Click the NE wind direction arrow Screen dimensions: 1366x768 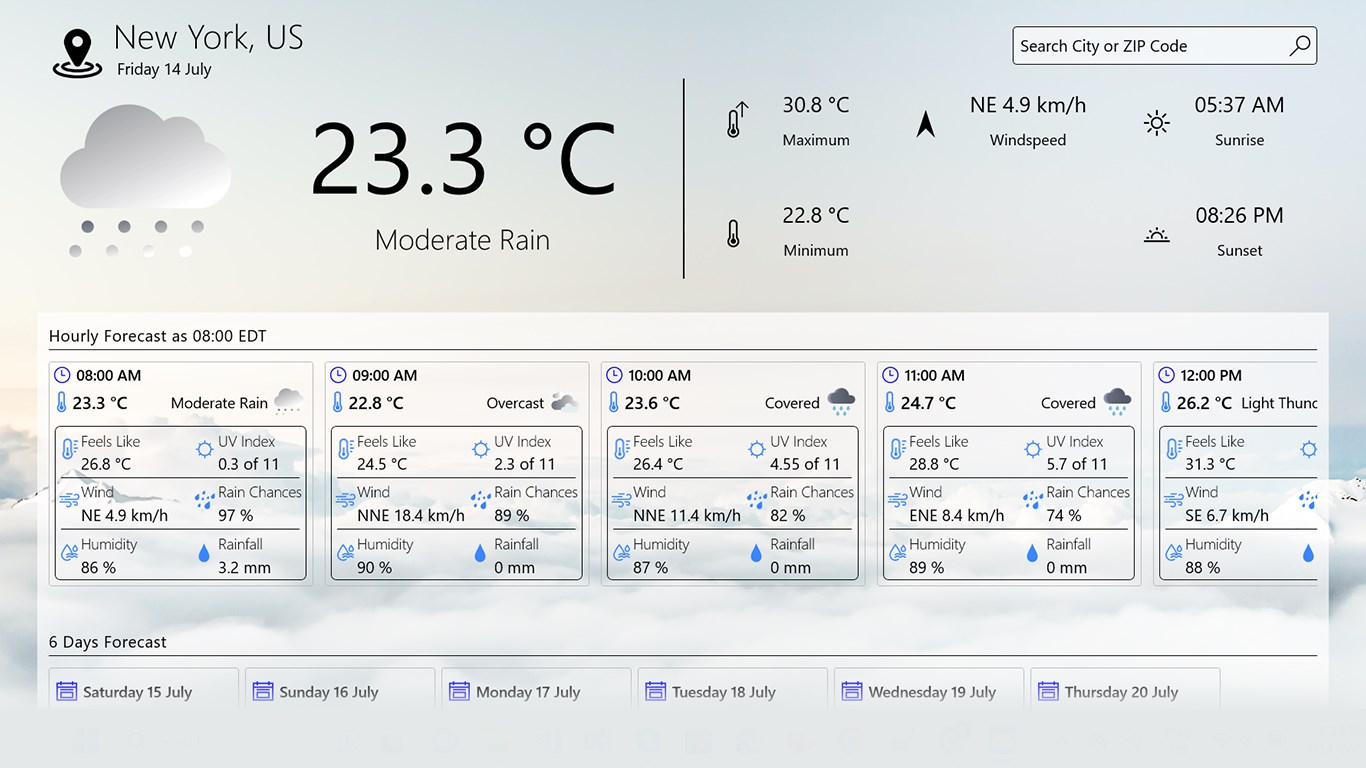click(925, 122)
